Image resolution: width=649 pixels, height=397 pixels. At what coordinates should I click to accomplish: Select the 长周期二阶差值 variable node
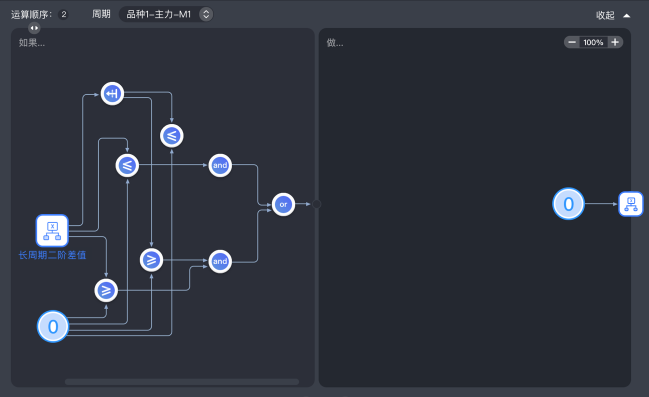click(52, 231)
